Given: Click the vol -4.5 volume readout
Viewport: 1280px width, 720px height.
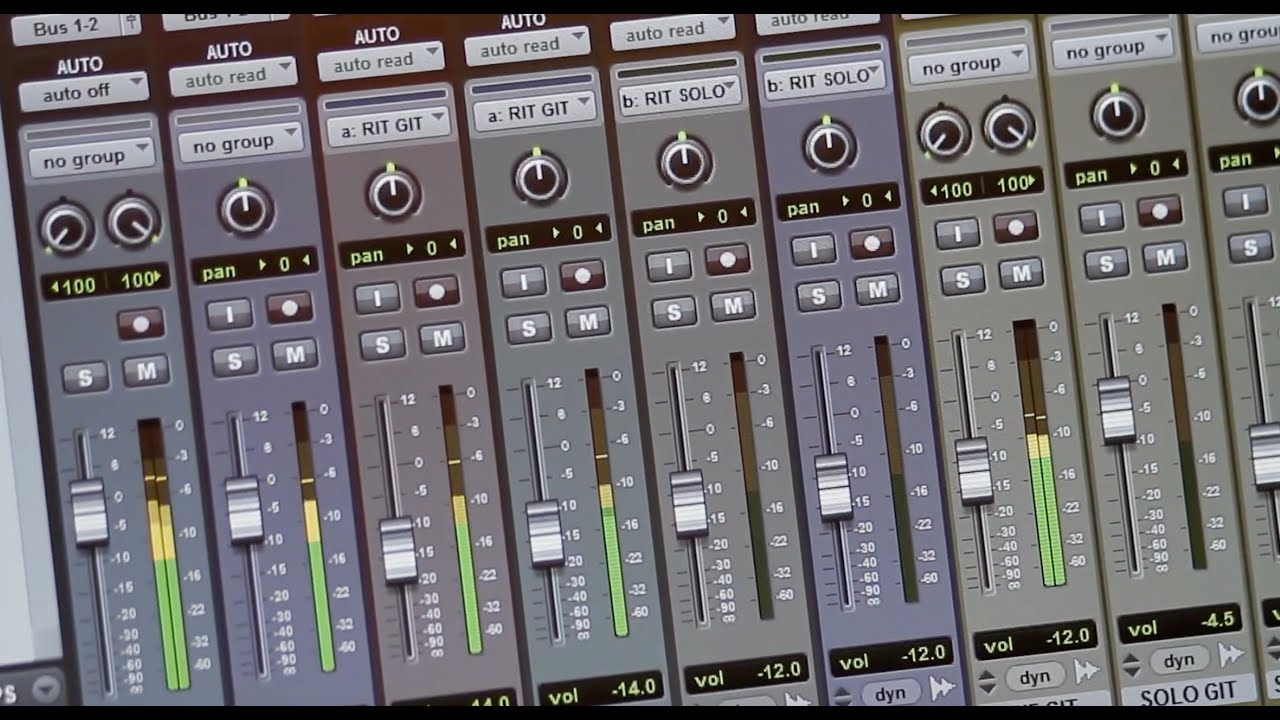Looking at the screenshot, I should (x=1179, y=623).
